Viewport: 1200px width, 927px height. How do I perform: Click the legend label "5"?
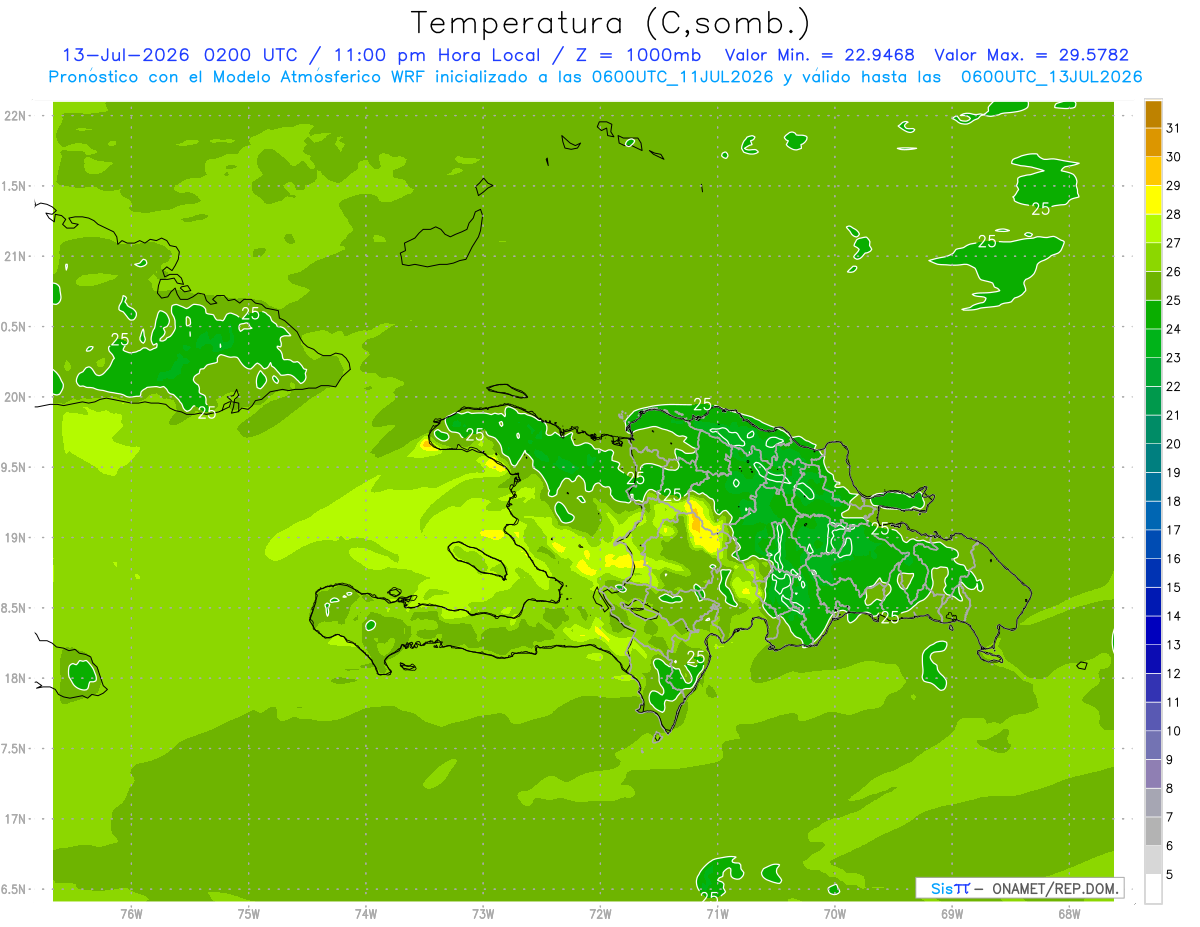1170,875
